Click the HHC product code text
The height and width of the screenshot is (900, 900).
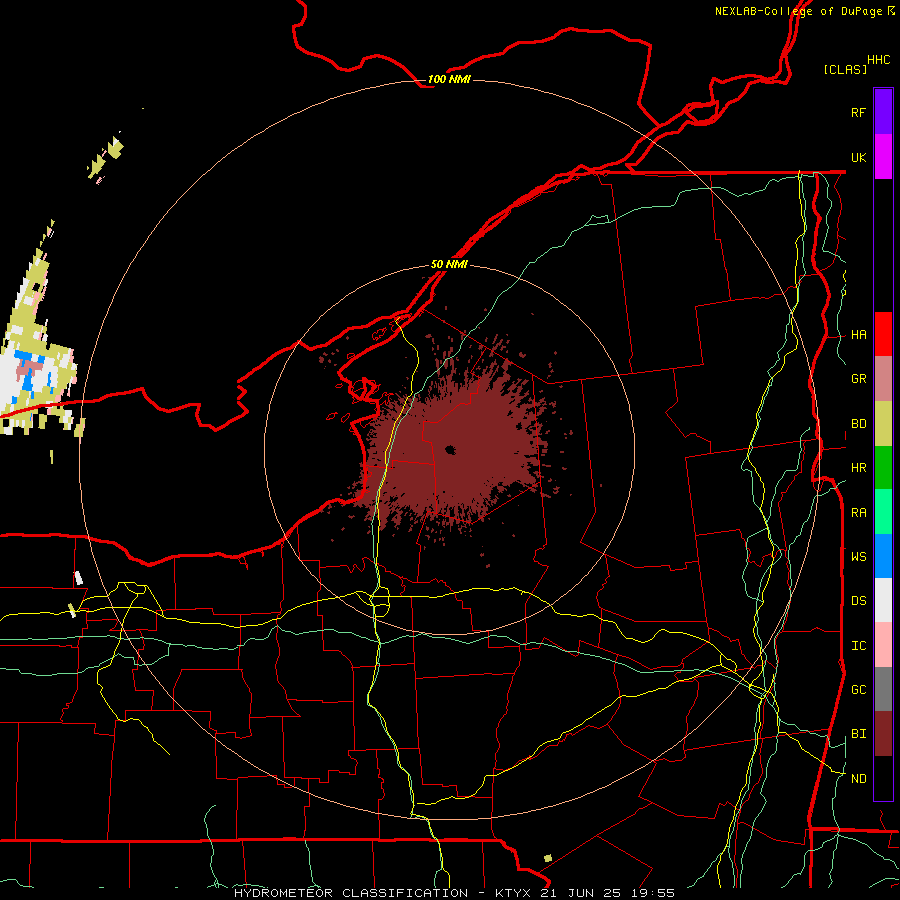coord(878,60)
